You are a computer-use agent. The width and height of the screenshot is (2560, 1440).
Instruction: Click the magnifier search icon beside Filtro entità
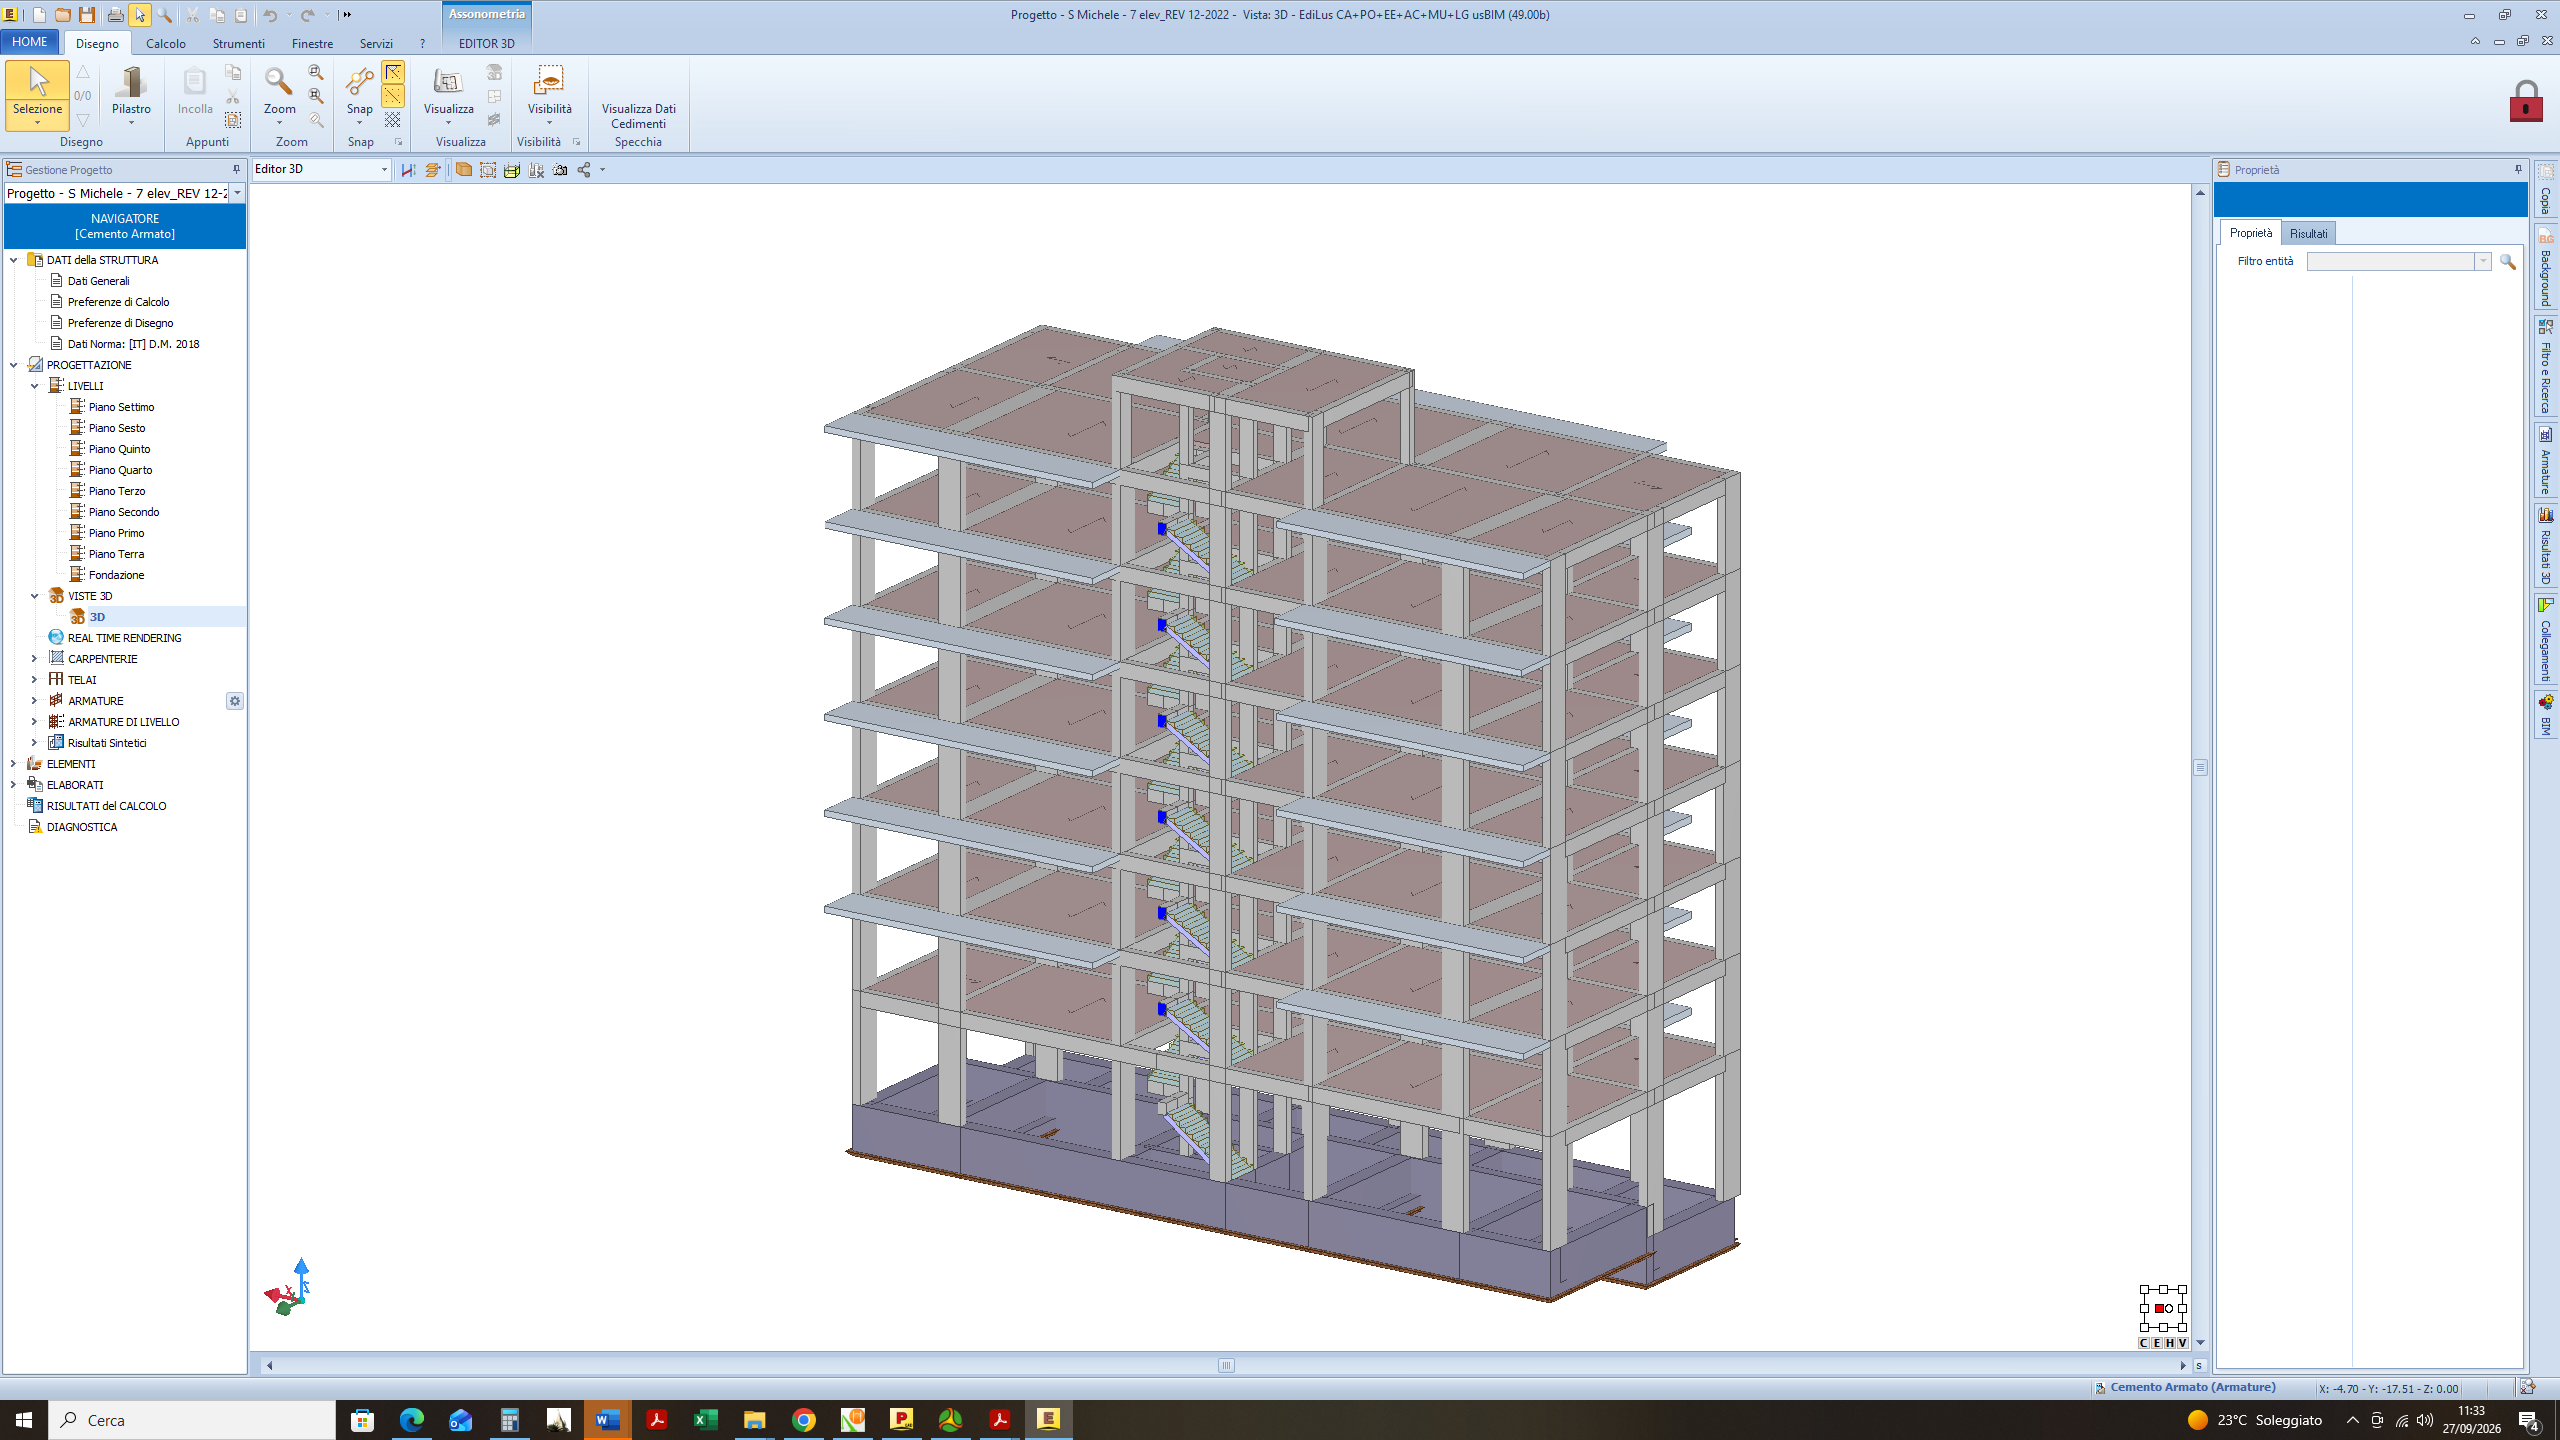(2507, 261)
